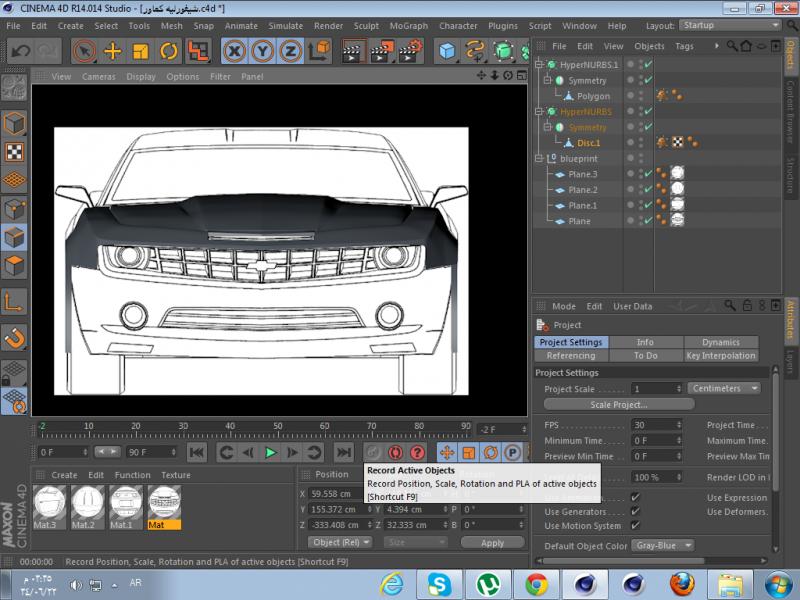The image size is (800, 600).
Task: Toggle the Plane.3 green enable checkmark
Action: pyautogui.click(x=647, y=174)
